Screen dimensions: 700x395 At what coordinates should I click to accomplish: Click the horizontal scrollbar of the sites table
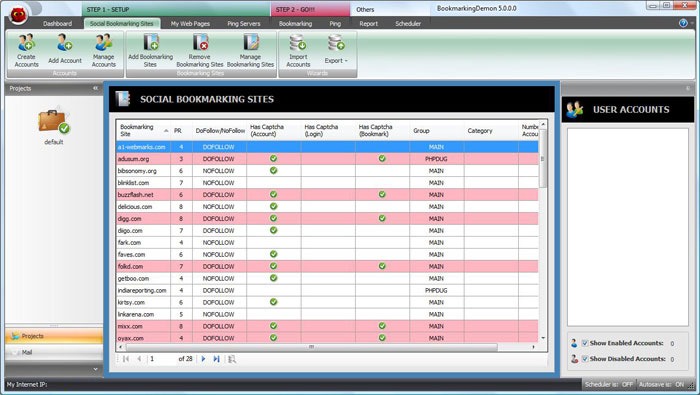pyautogui.click(x=311, y=347)
